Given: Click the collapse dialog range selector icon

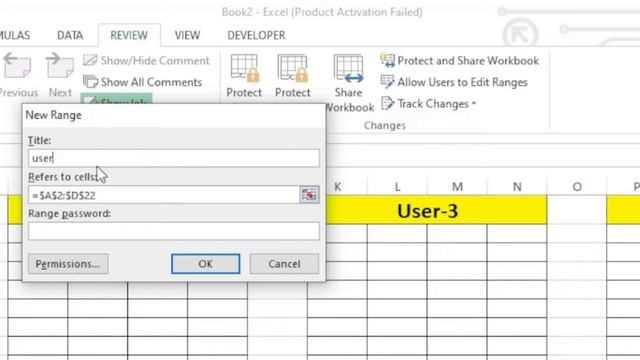Looking at the screenshot, I should tap(309, 195).
